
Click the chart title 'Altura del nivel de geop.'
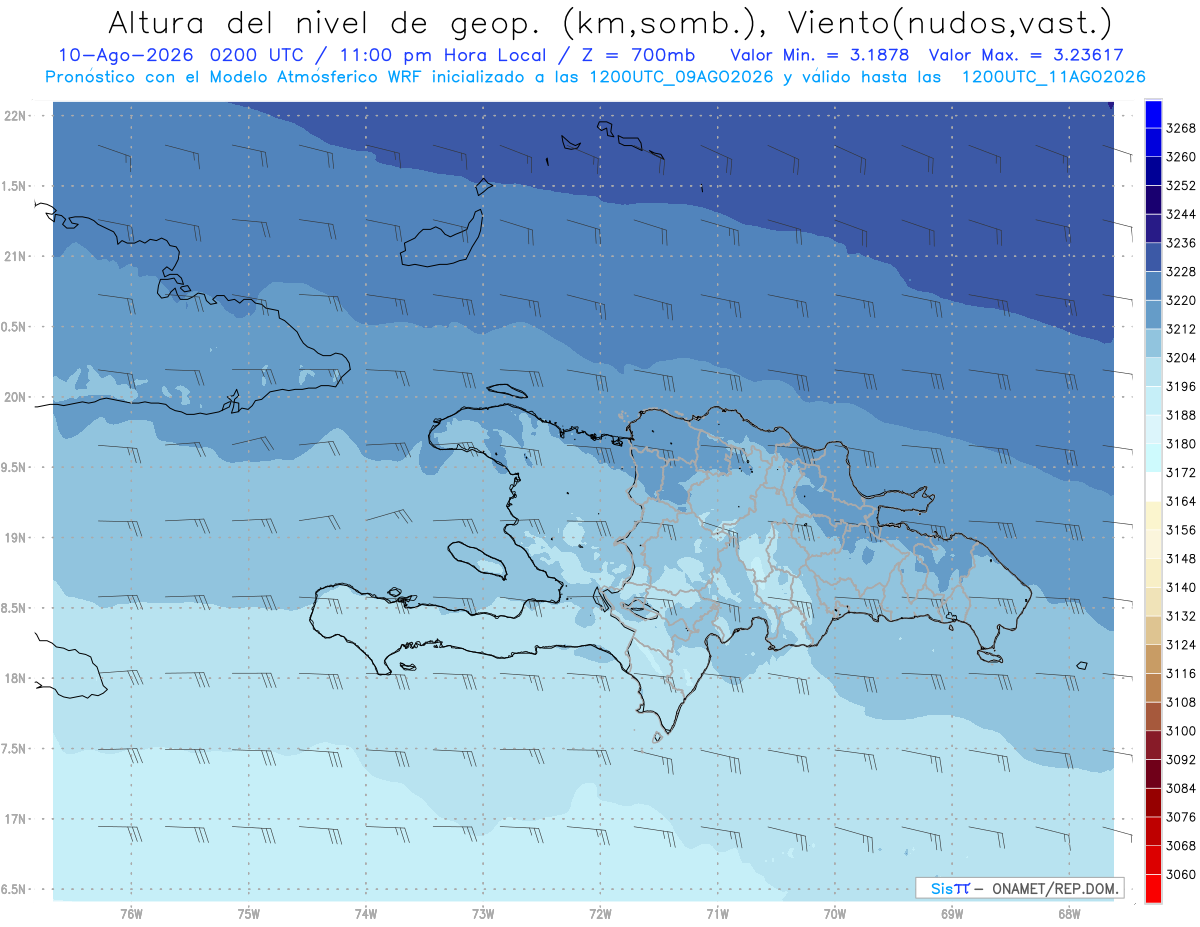tap(326, 22)
